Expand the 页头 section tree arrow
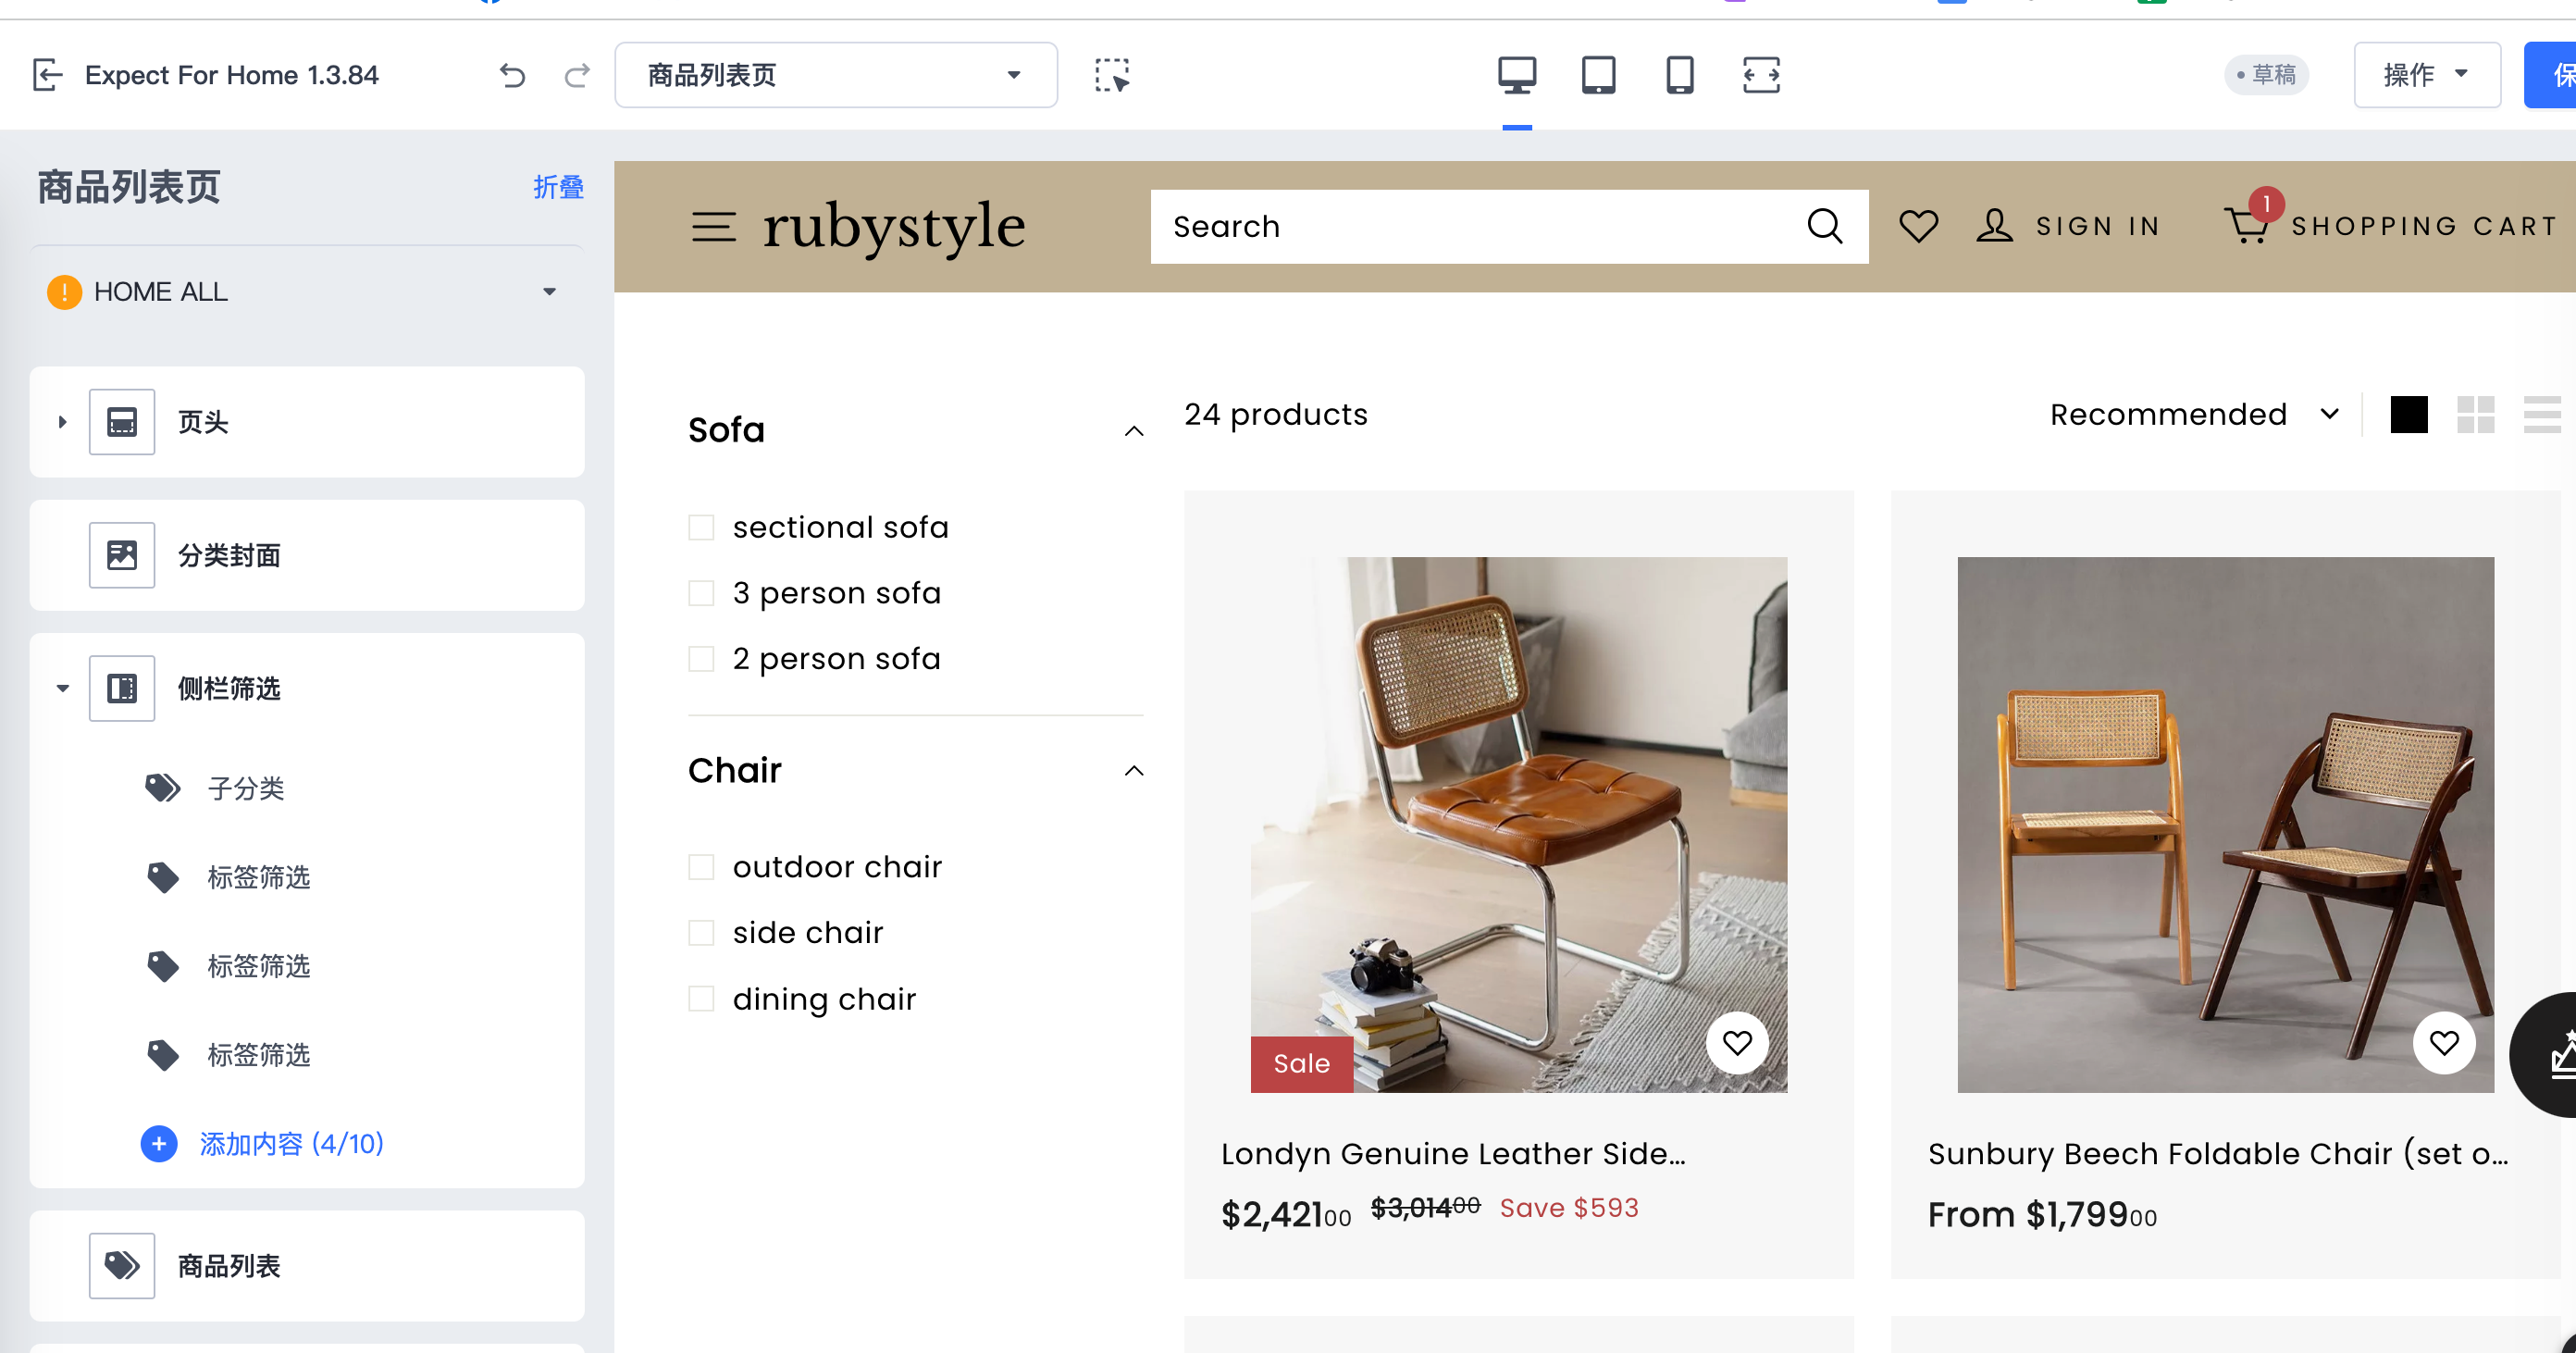Image resolution: width=2576 pixels, height=1353 pixels. 62,422
